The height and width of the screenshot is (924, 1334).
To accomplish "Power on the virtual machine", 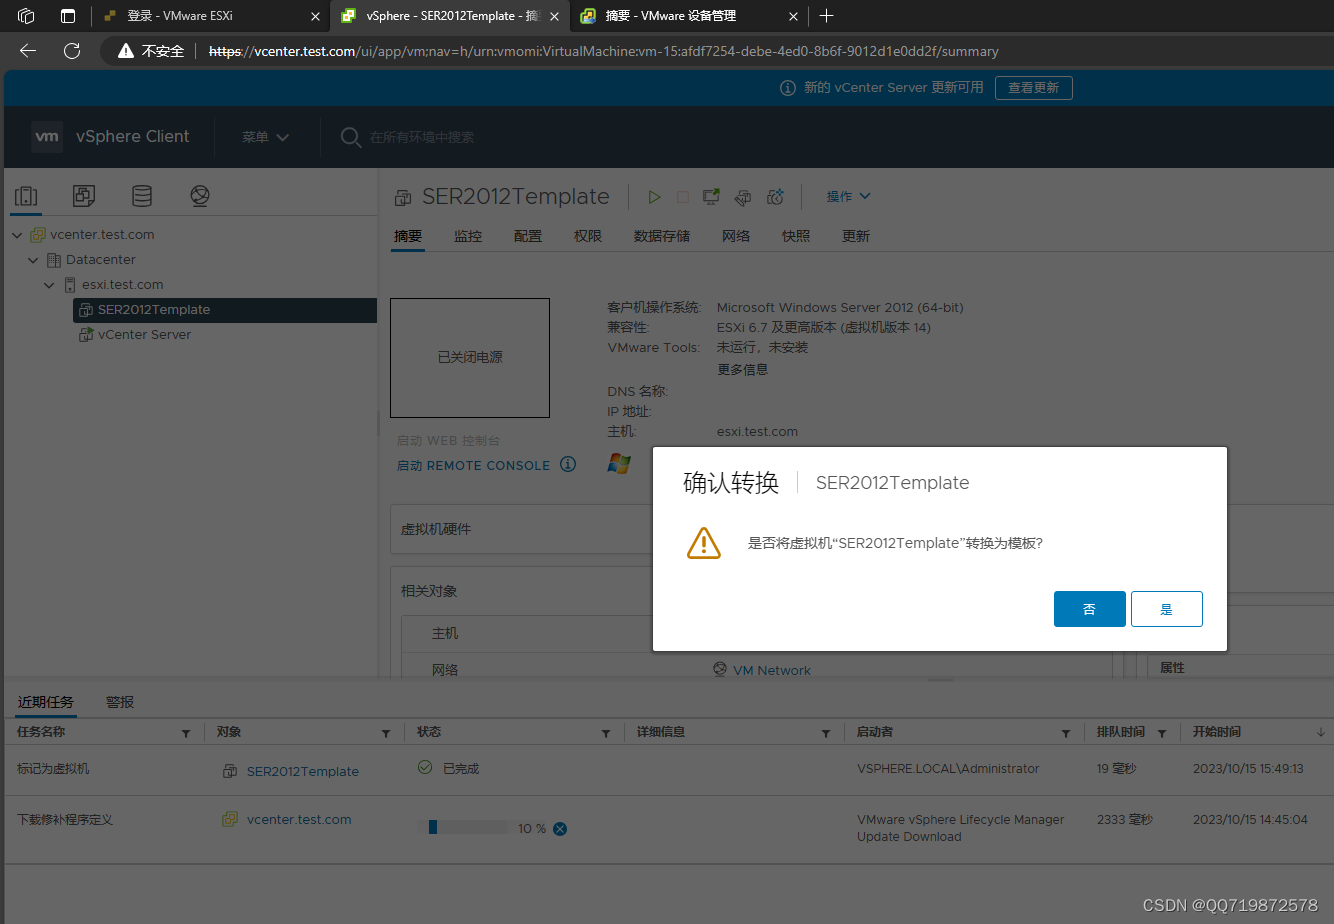I will (654, 197).
